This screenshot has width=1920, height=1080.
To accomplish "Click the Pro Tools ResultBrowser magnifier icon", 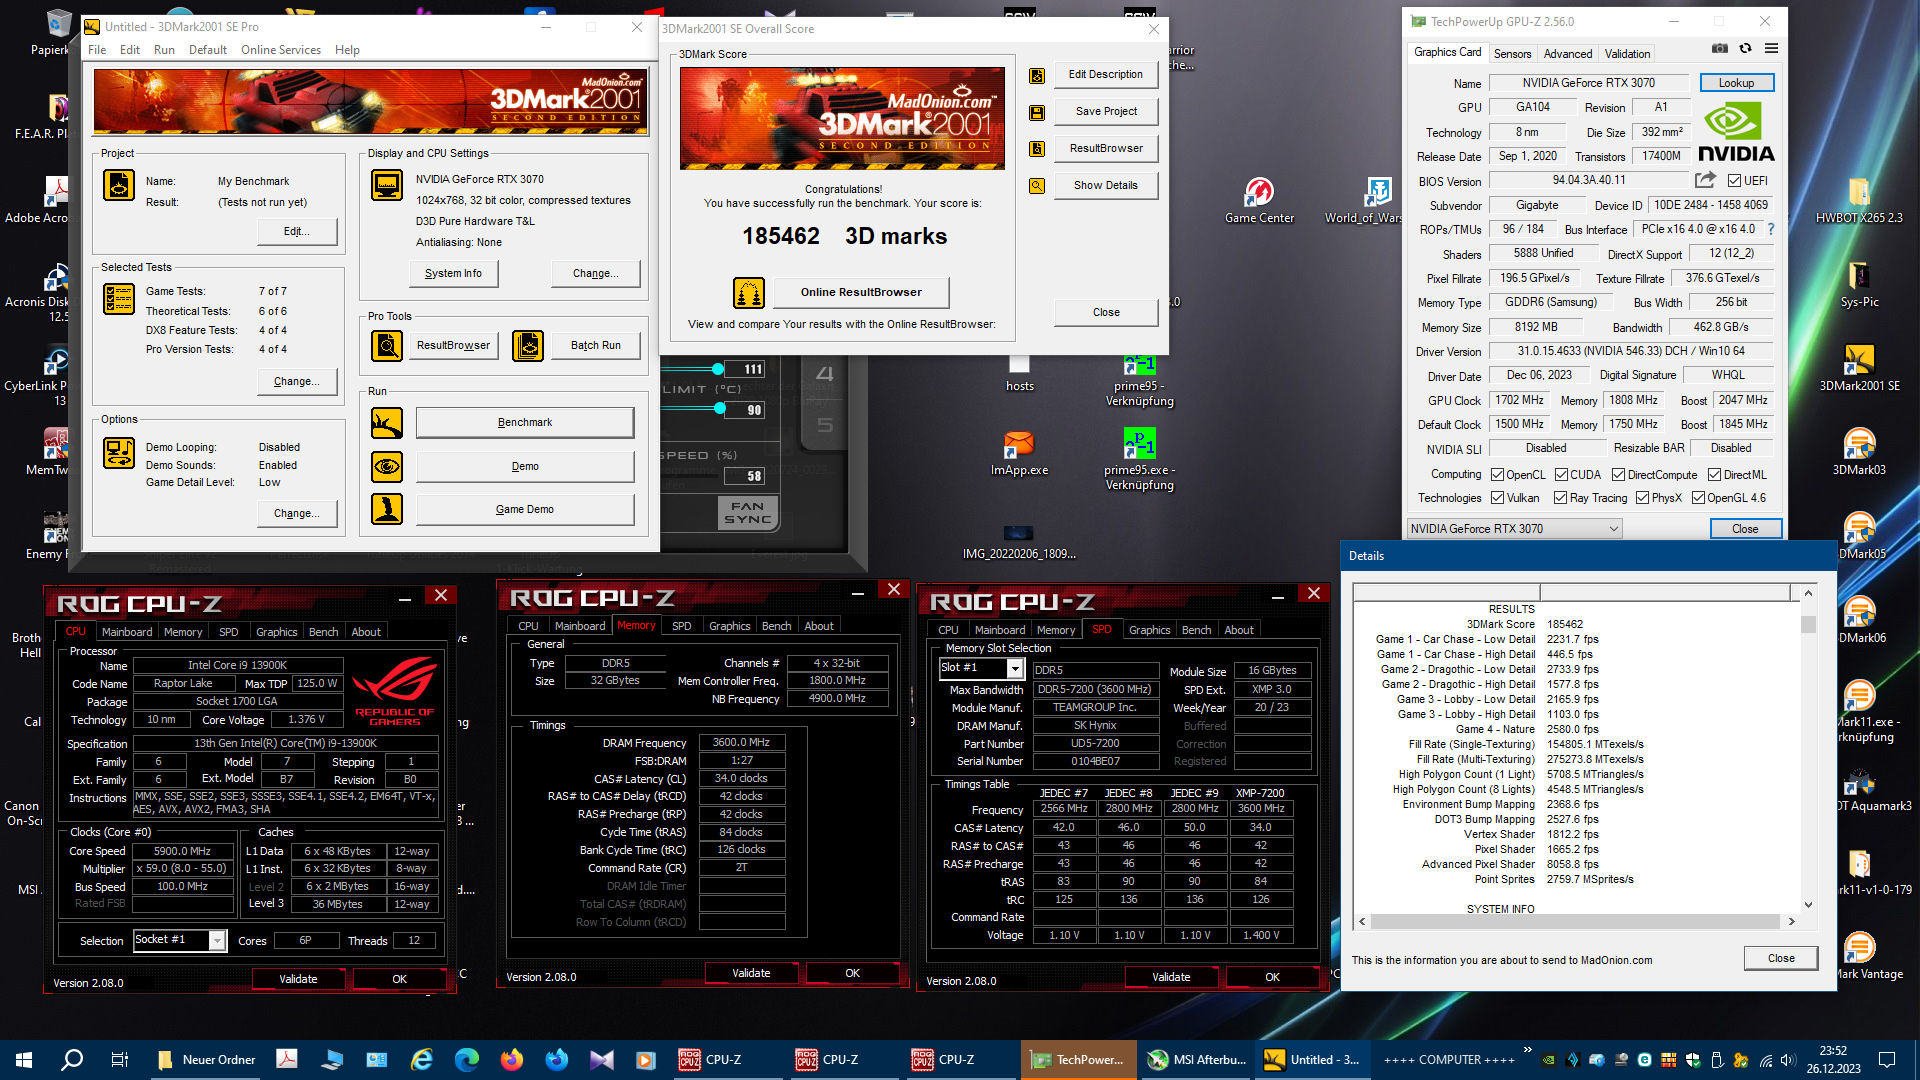I will 386,346.
